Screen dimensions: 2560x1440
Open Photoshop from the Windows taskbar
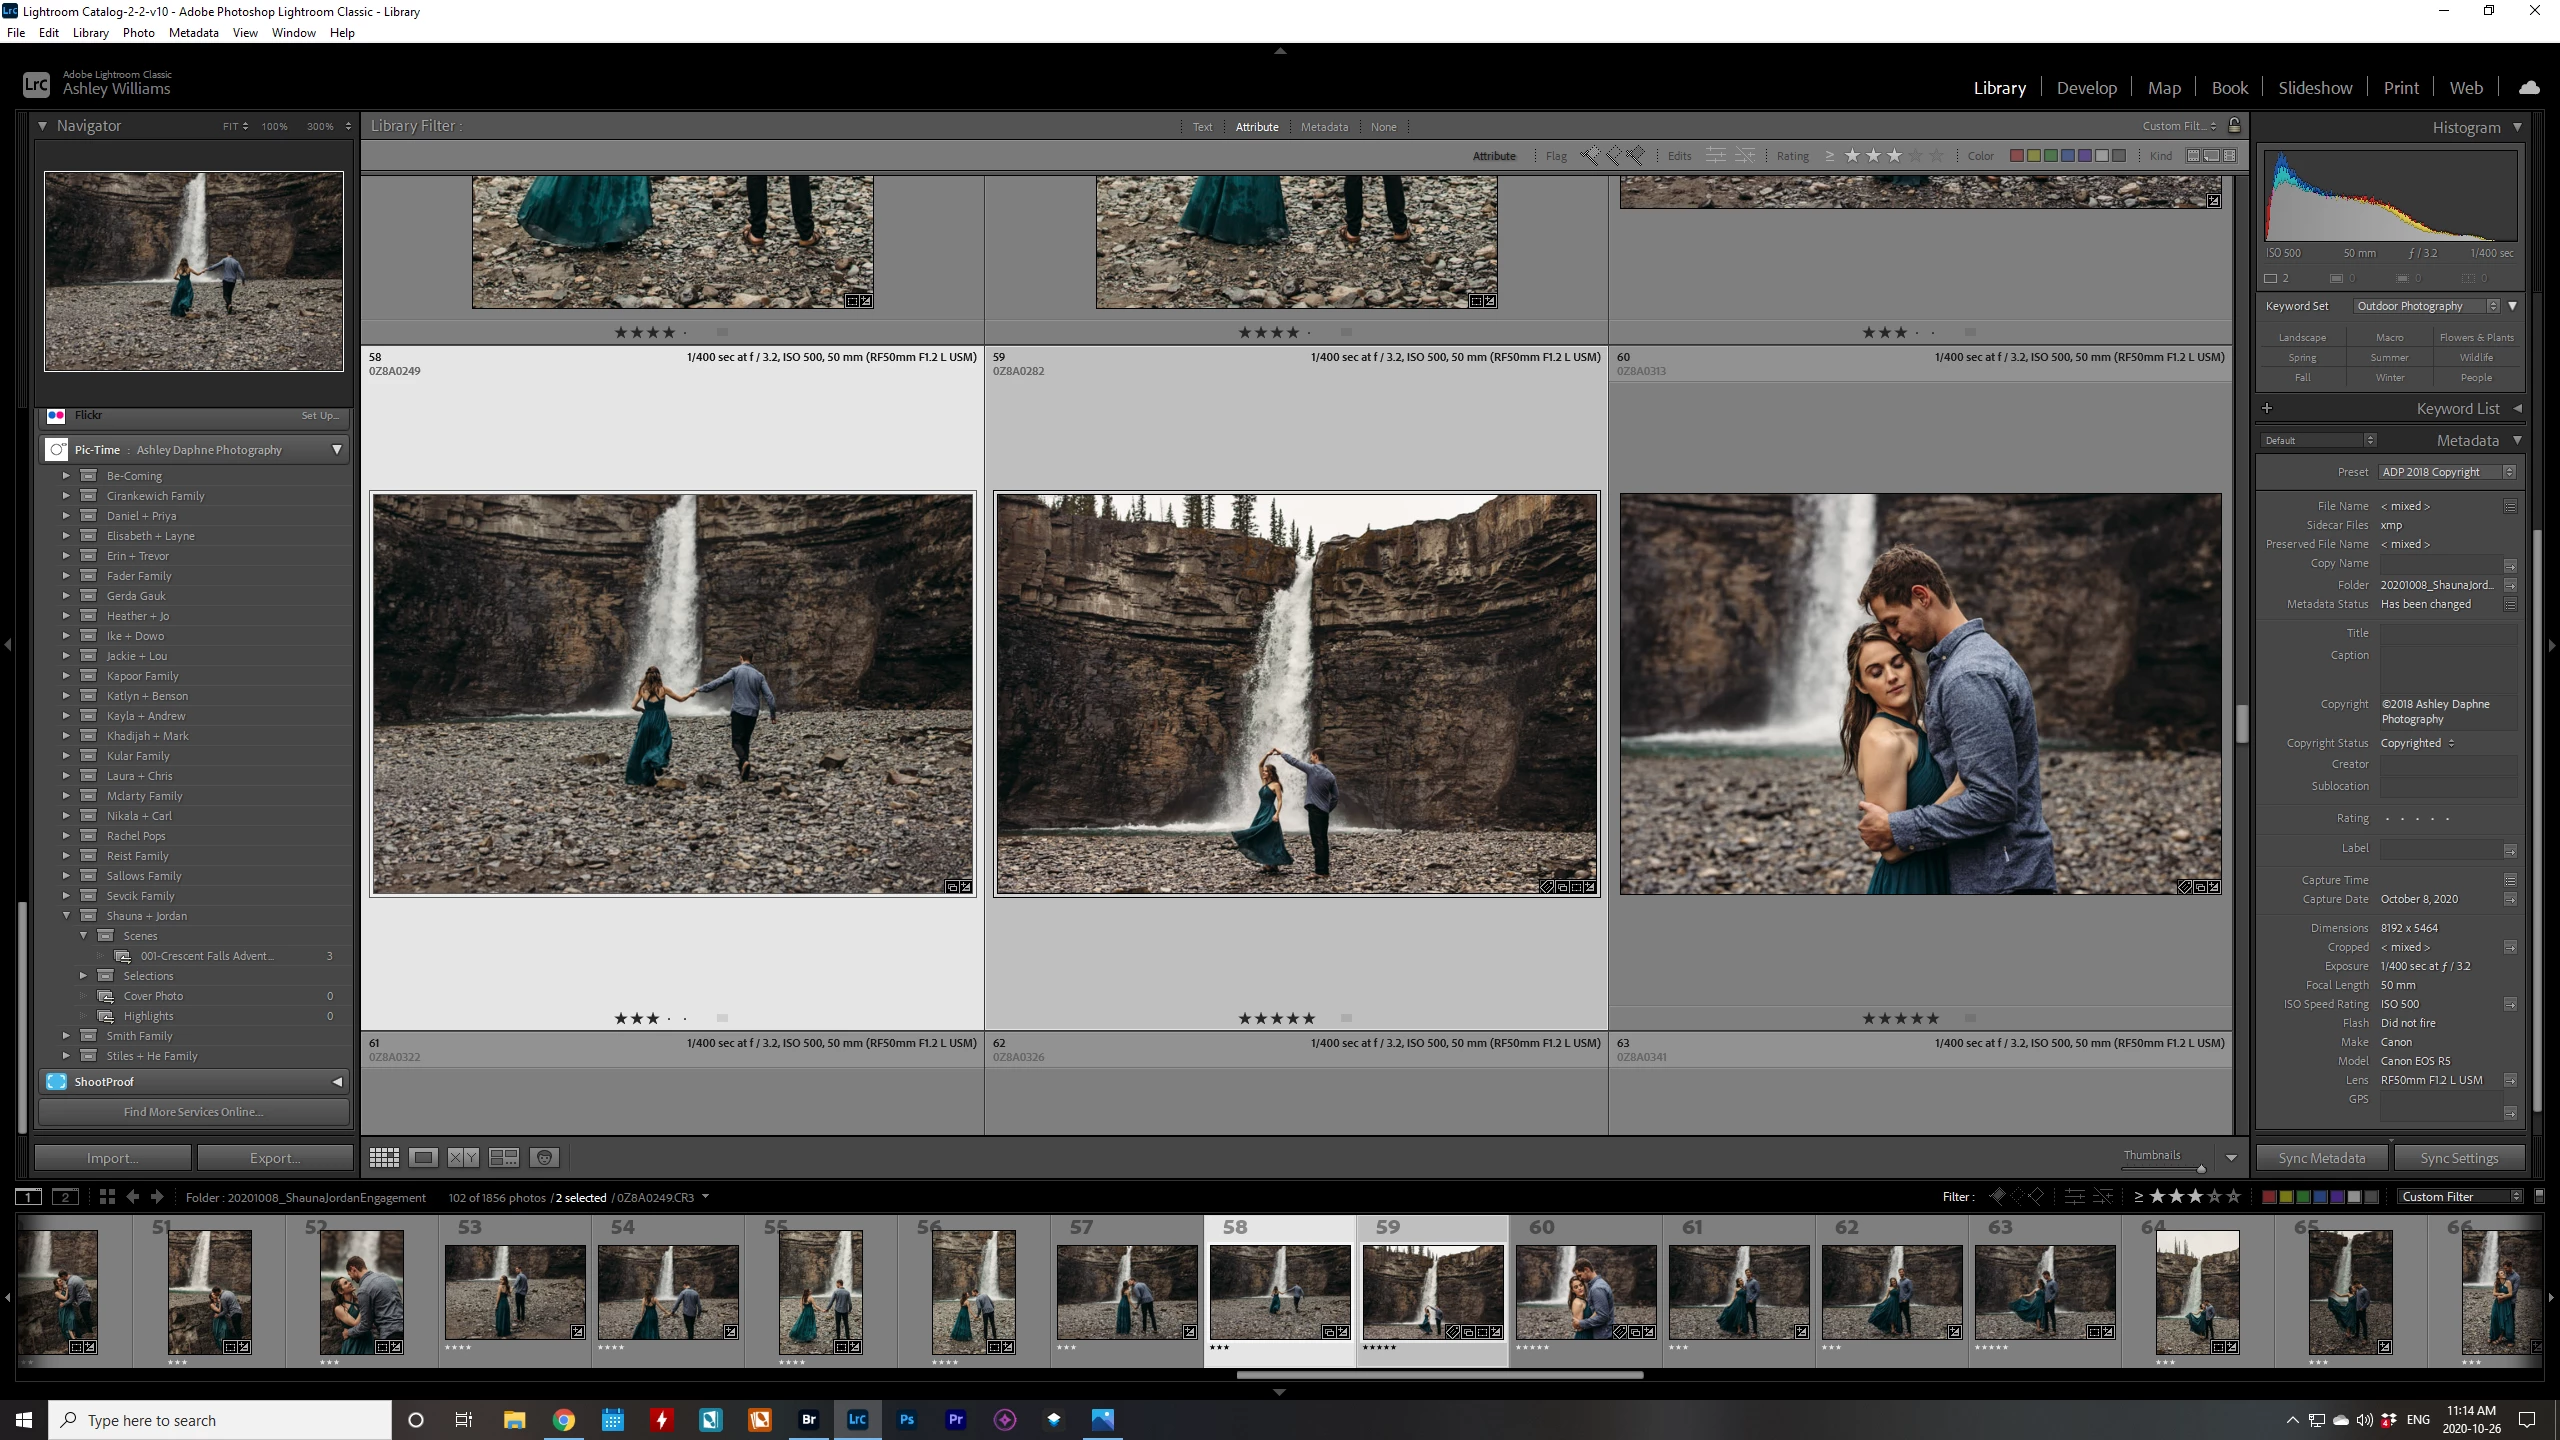coord(906,1419)
